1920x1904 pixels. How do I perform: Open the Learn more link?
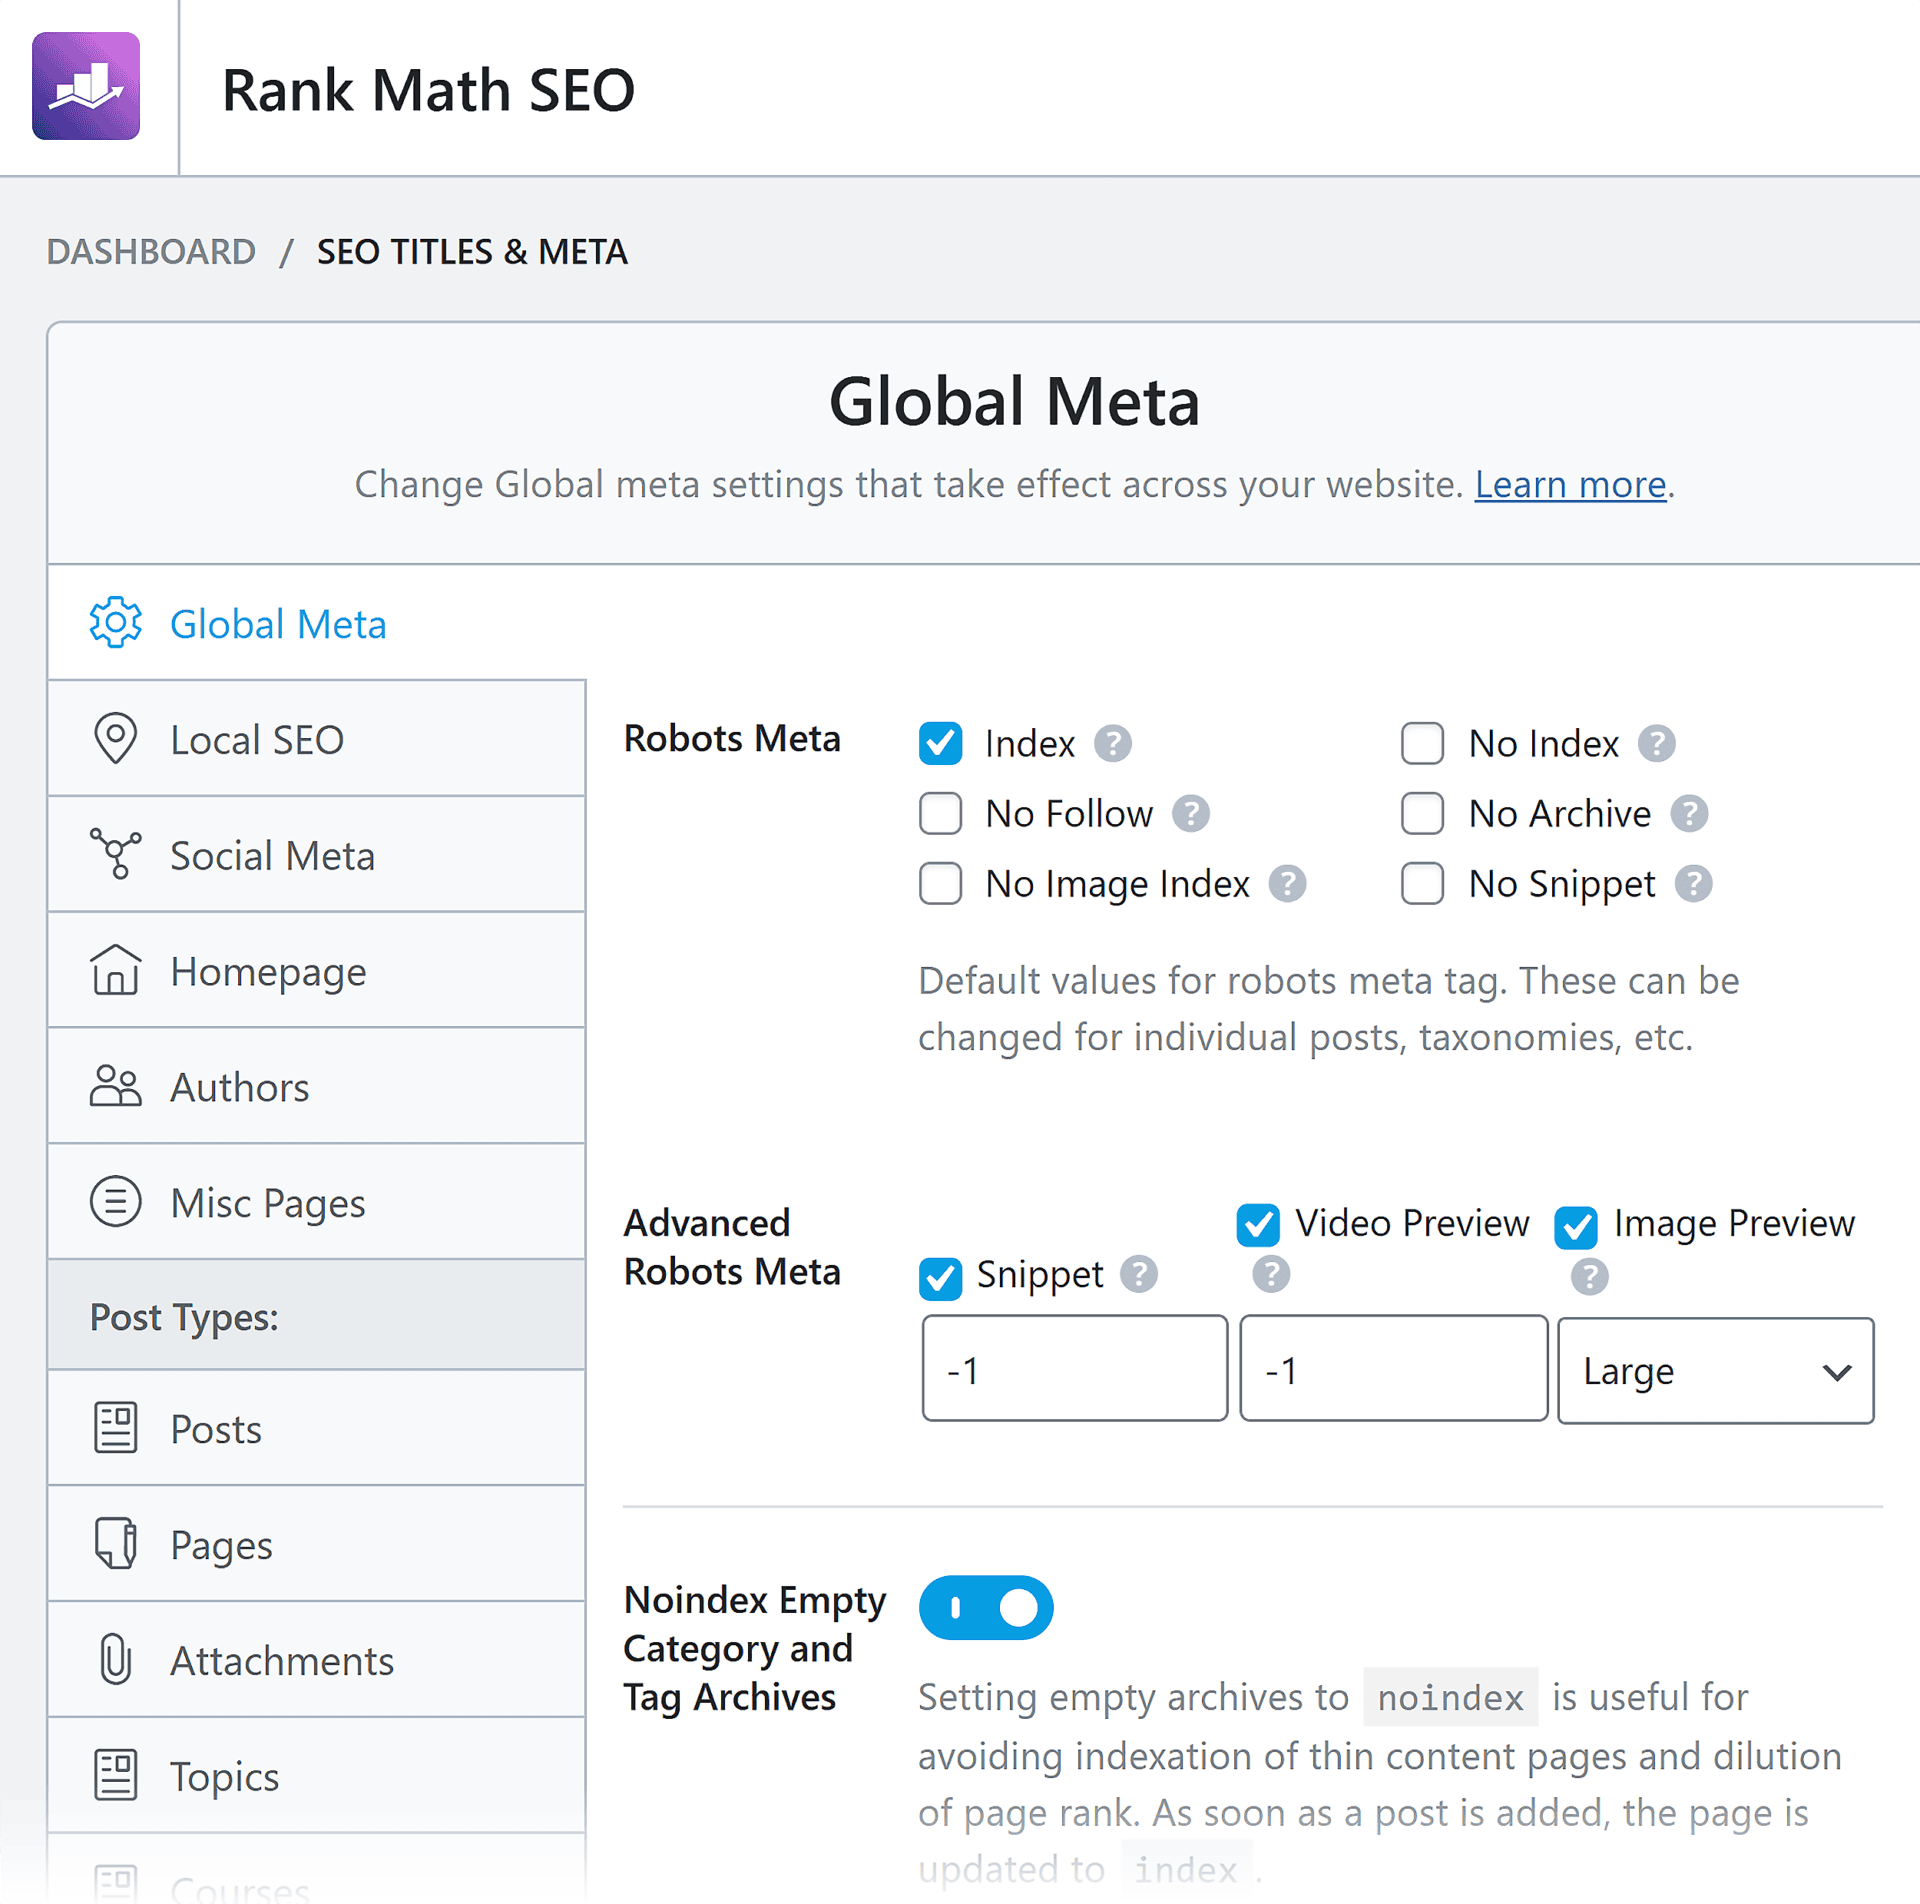coord(1568,484)
